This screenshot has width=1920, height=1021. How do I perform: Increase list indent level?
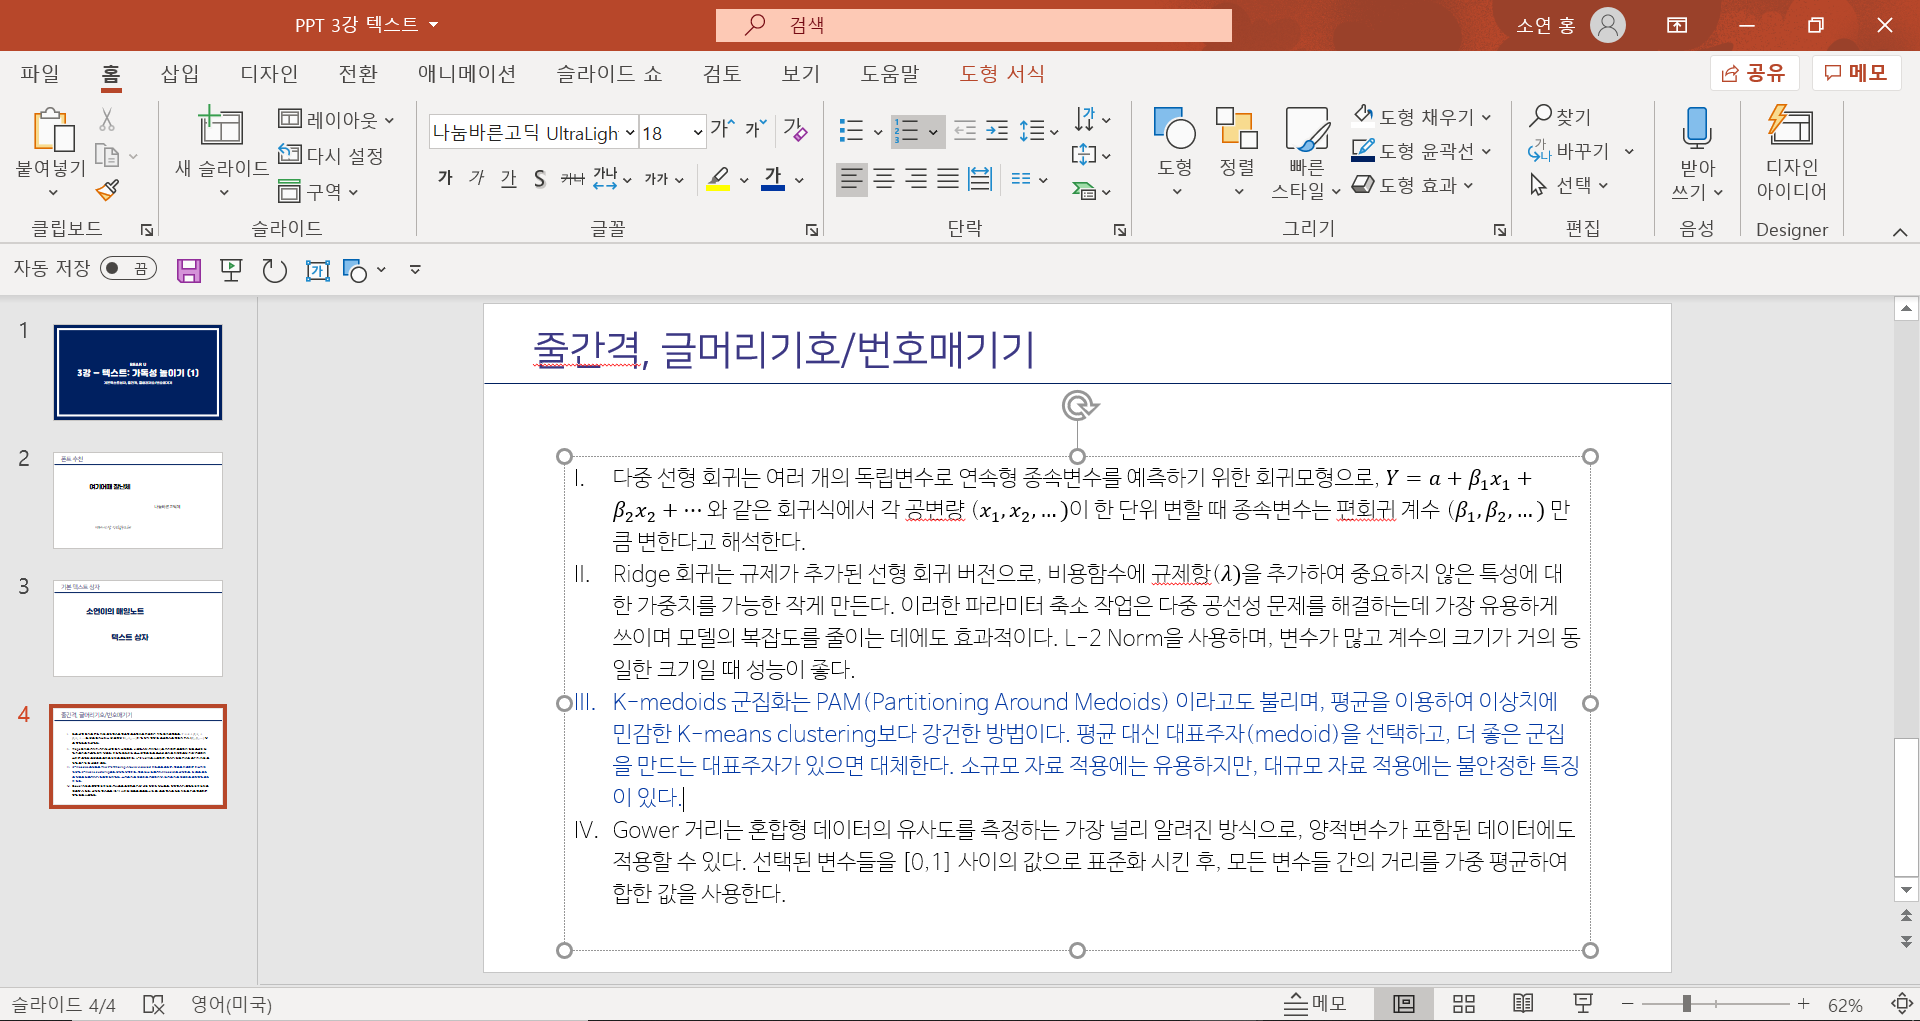pyautogui.click(x=997, y=130)
